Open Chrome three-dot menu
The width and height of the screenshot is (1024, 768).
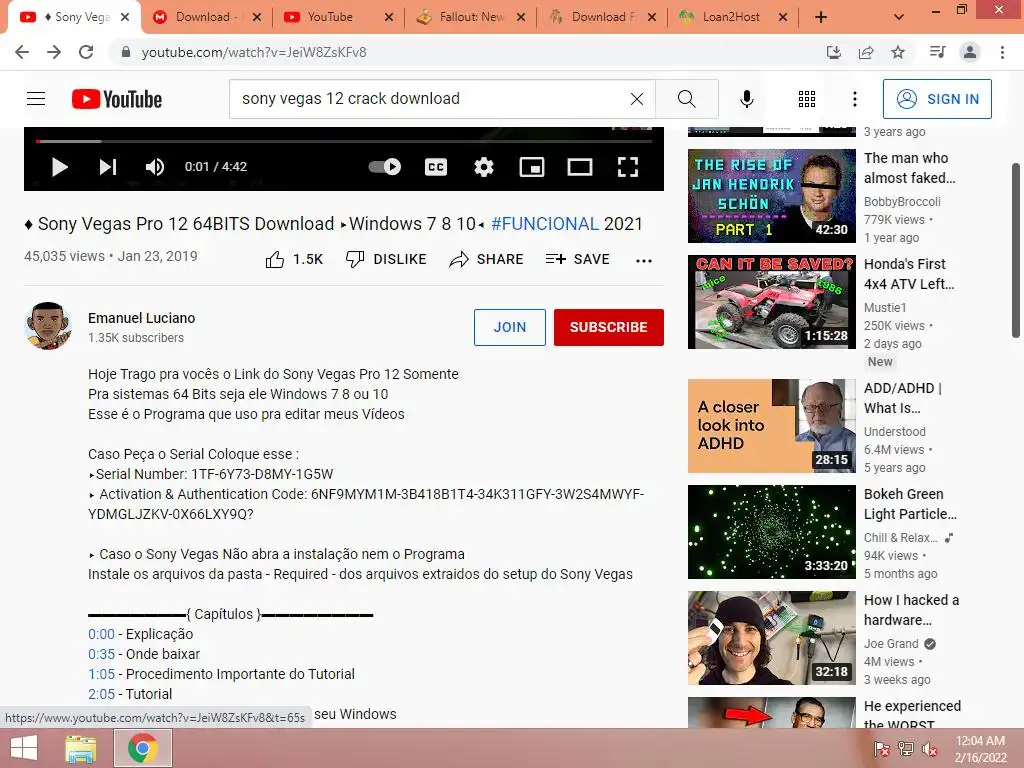pos(1002,52)
